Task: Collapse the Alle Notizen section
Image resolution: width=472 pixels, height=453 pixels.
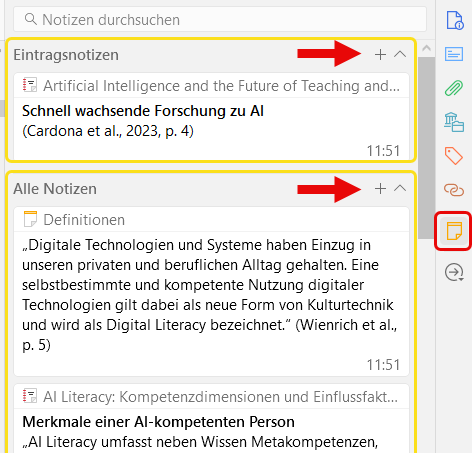Action: click(400, 189)
